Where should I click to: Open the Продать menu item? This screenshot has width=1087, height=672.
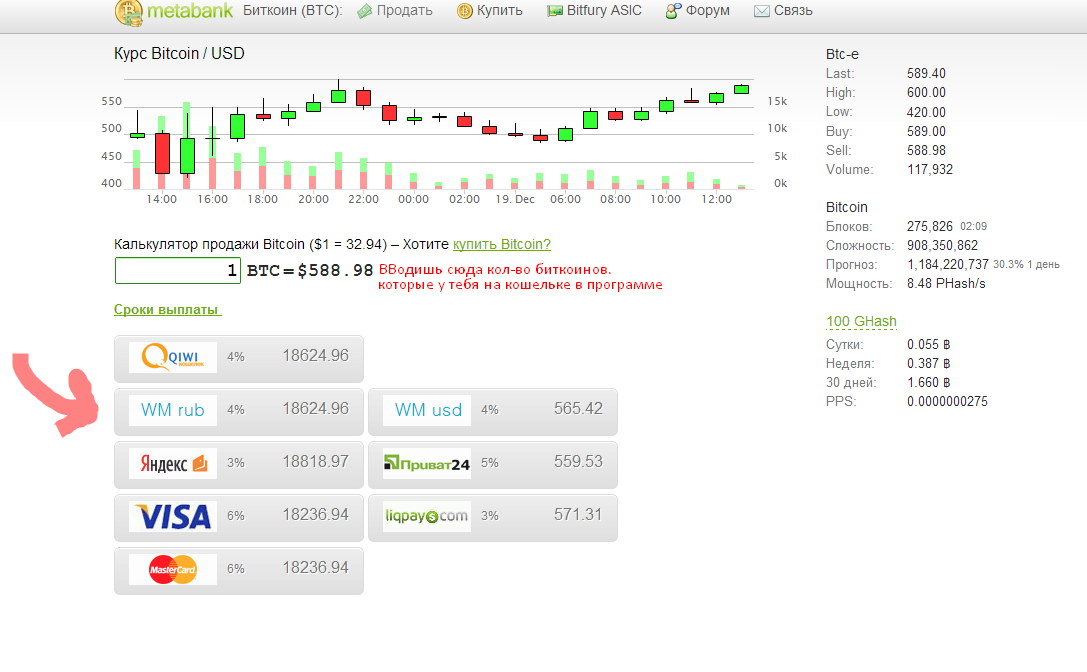[x=405, y=11]
